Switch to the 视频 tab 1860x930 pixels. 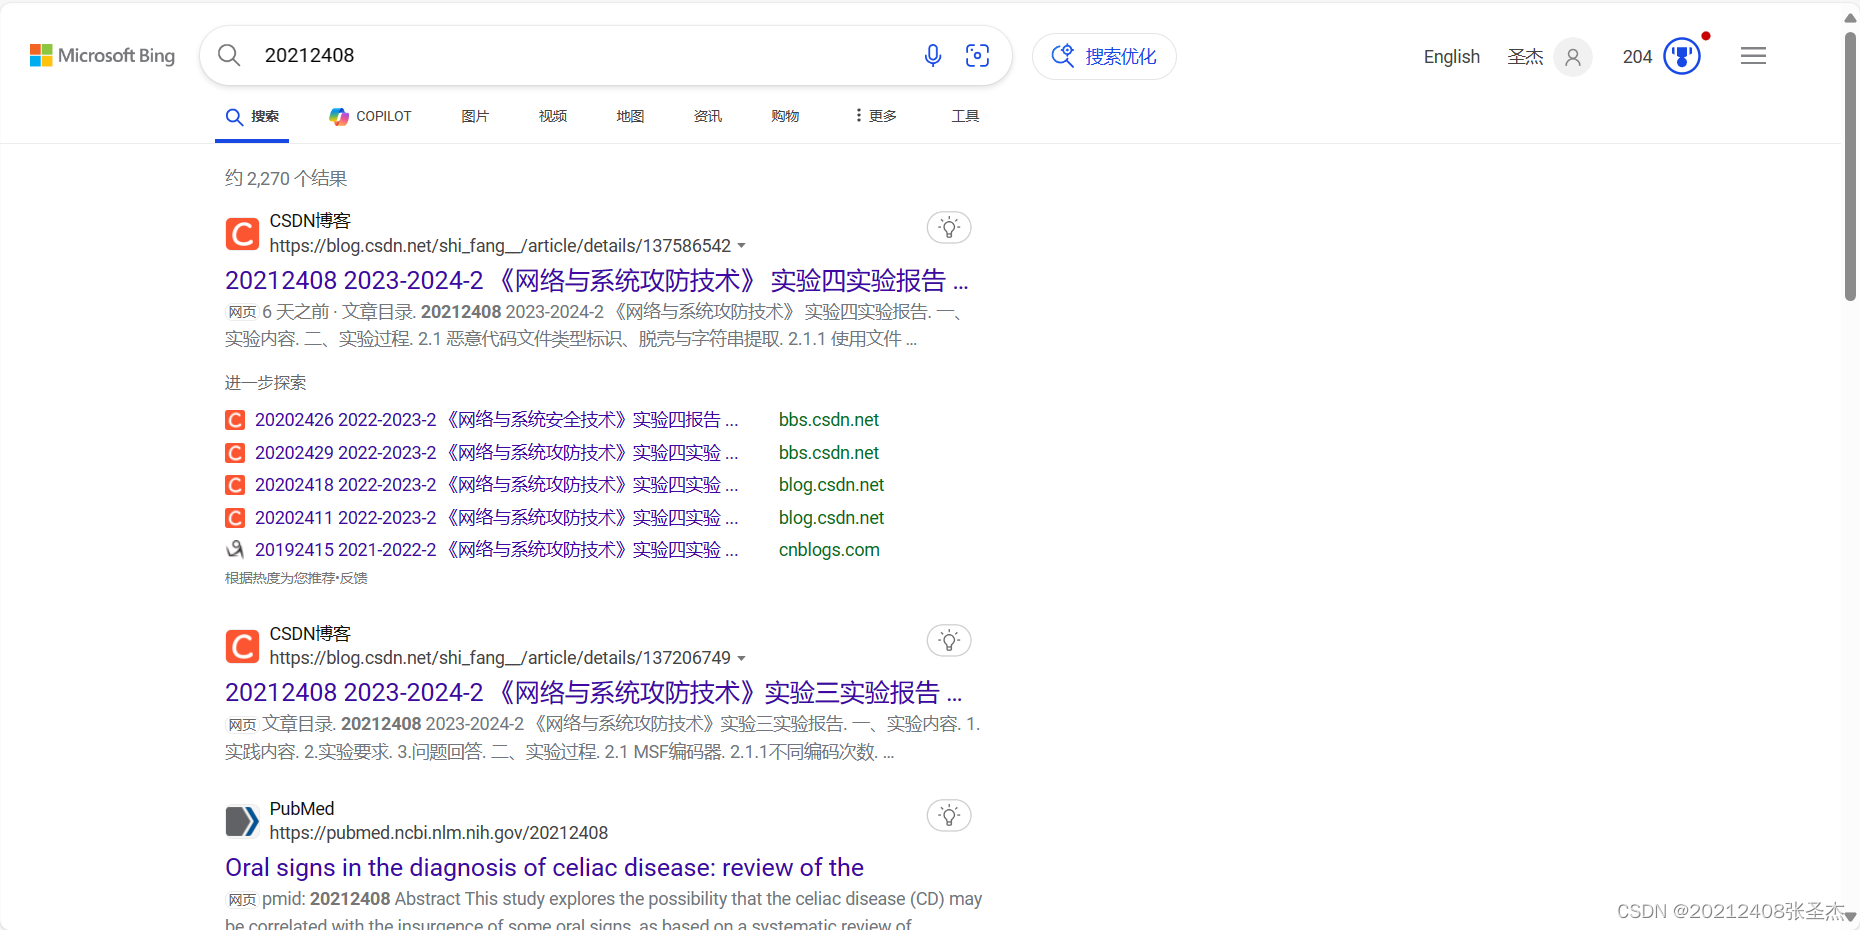point(552,117)
